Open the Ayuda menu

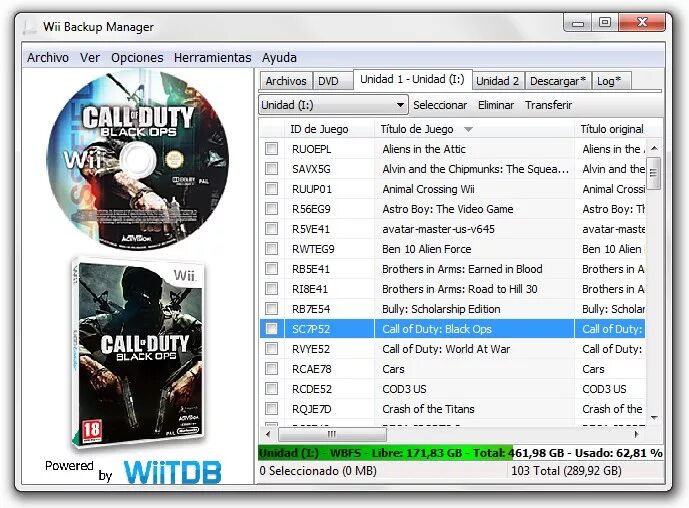(x=279, y=58)
